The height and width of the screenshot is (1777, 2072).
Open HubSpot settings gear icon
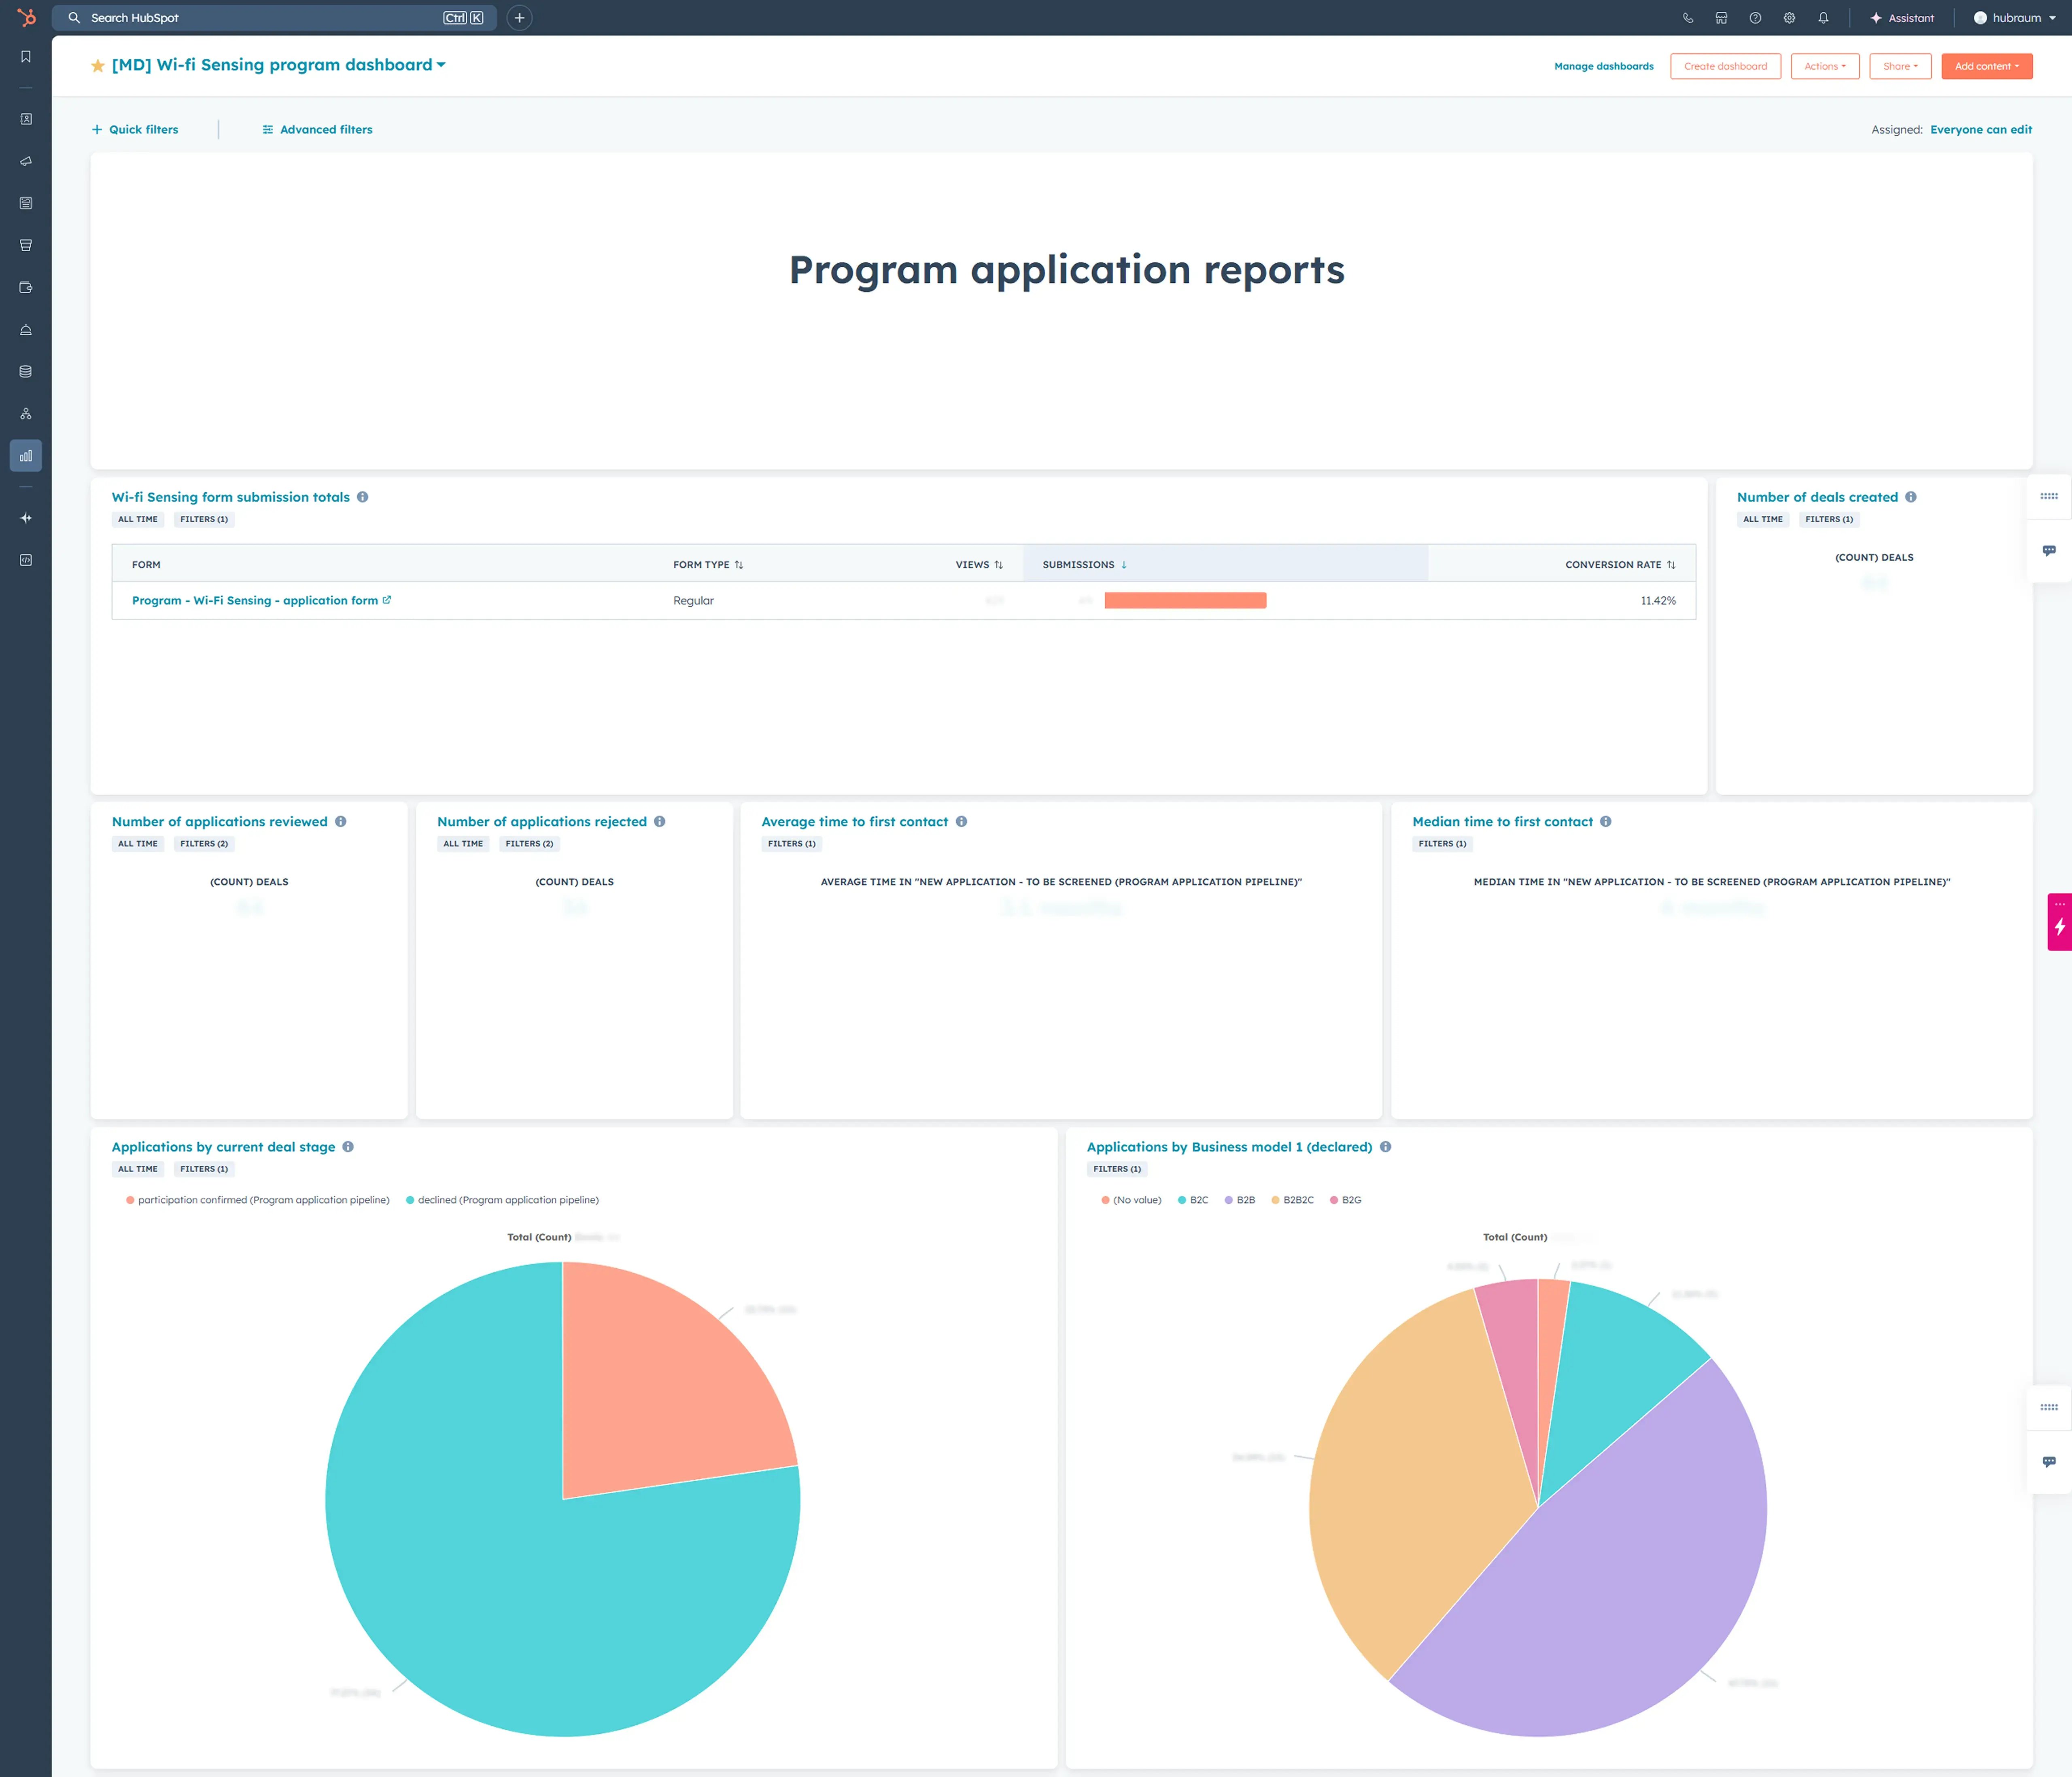click(1789, 17)
